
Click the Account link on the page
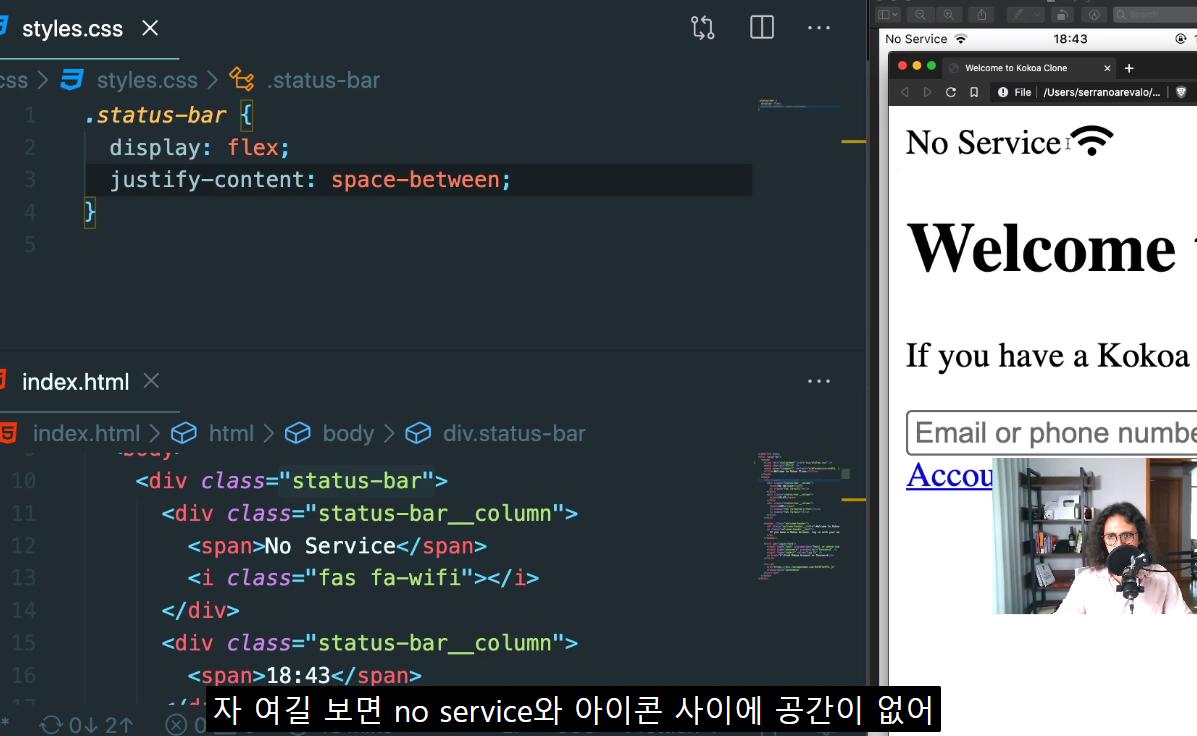949,475
